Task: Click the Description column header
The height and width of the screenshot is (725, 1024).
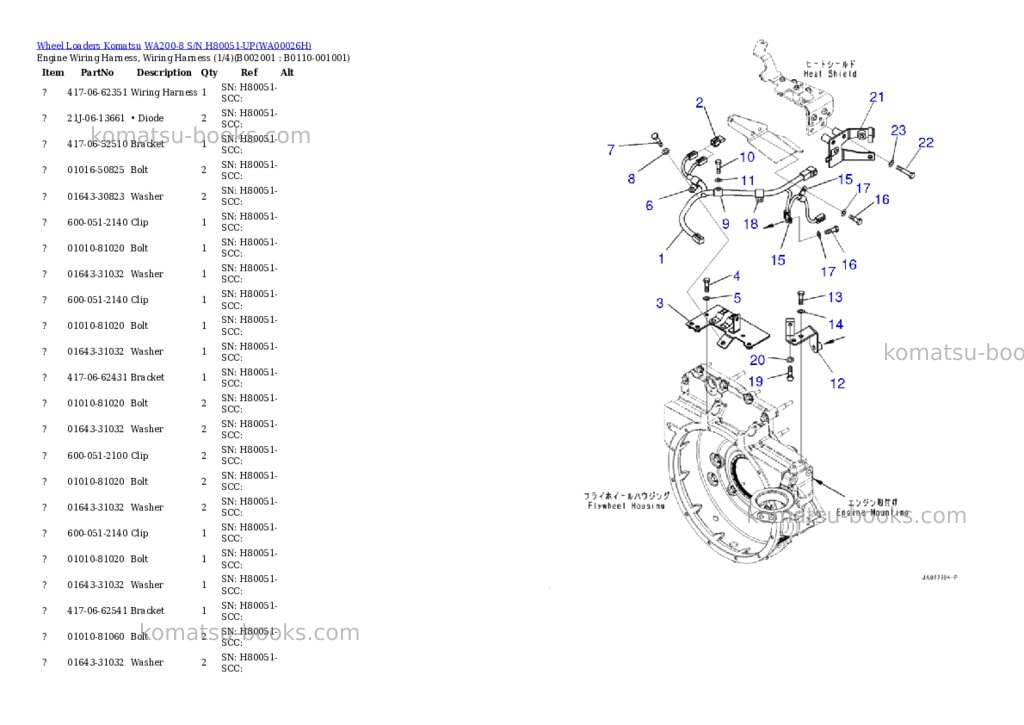Action: [x=164, y=72]
